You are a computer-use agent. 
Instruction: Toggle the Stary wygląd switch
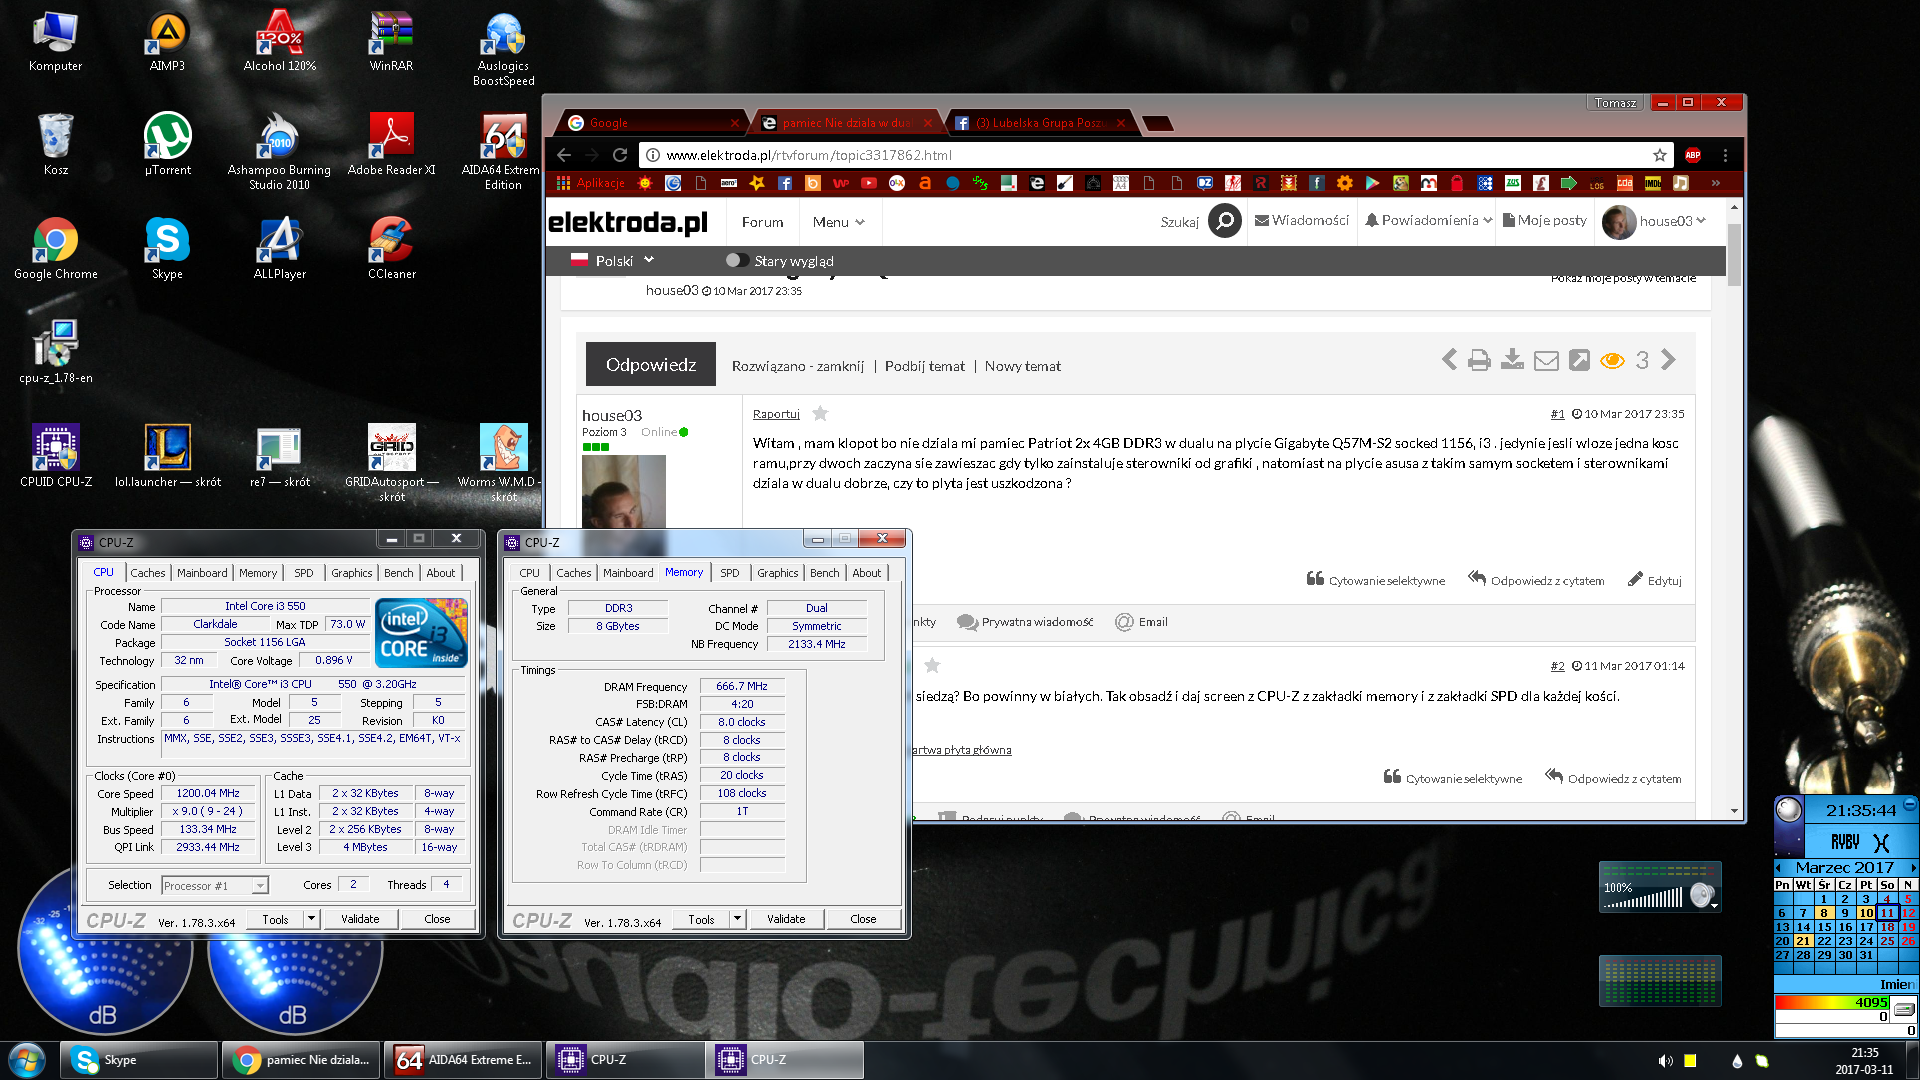(737, 261)
